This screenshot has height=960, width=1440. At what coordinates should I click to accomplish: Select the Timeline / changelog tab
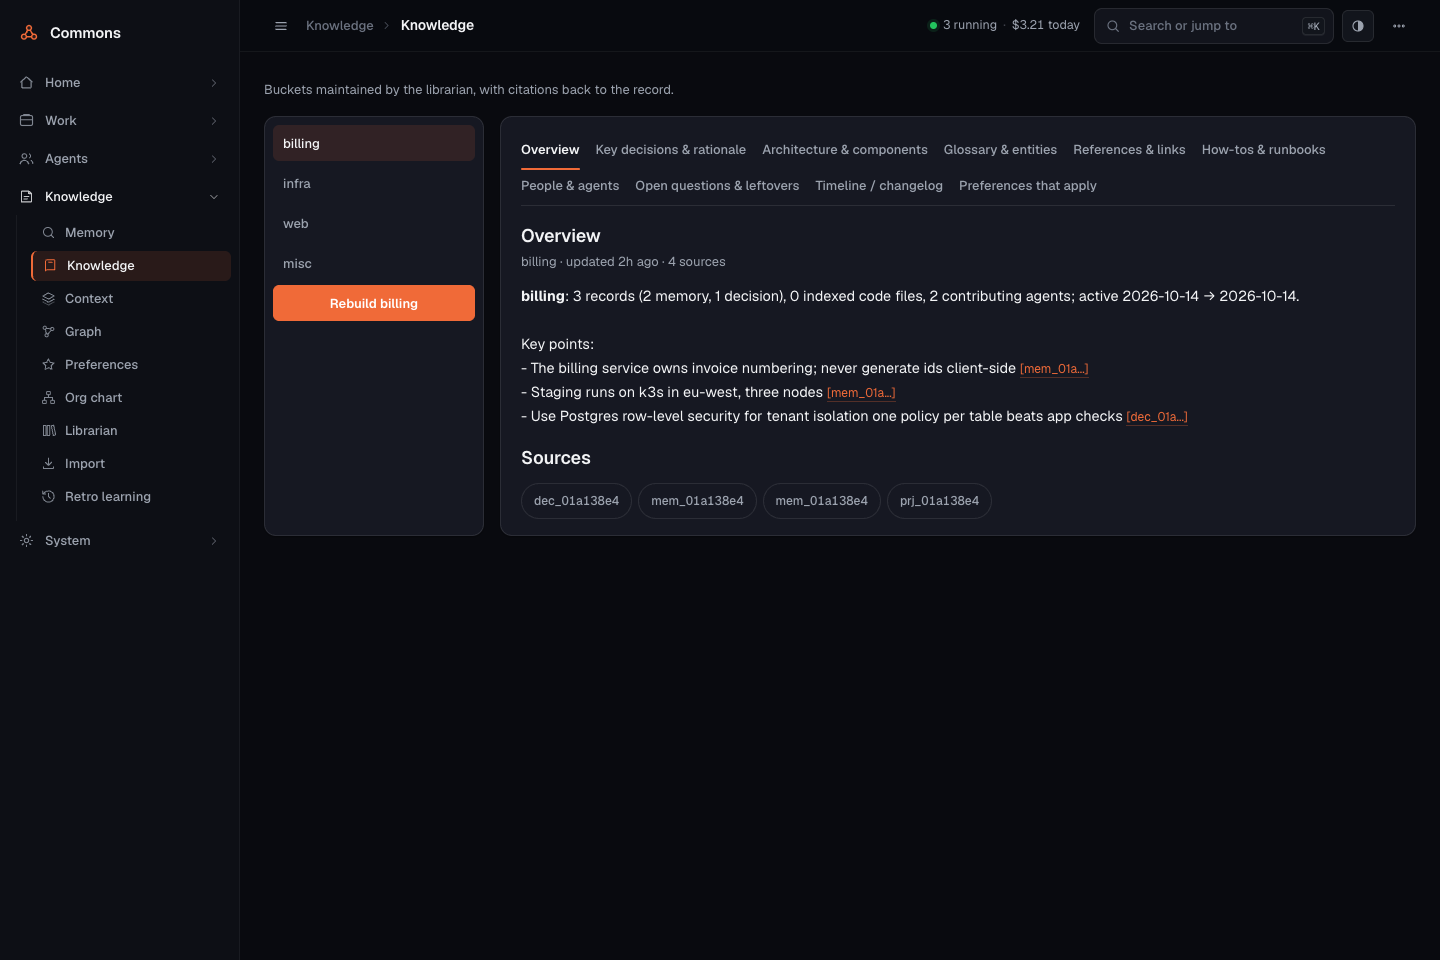pyautogui.click(x=879, y=186)
